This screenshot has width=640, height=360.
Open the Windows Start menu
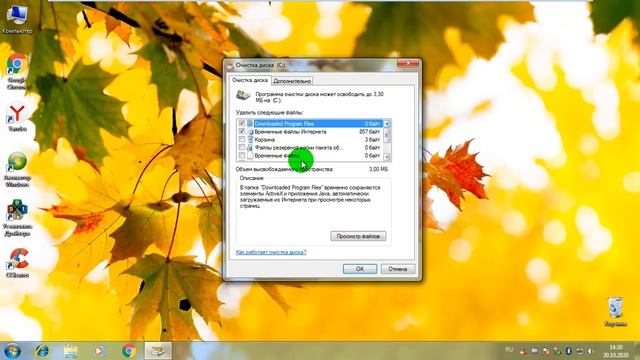point(12,351)
